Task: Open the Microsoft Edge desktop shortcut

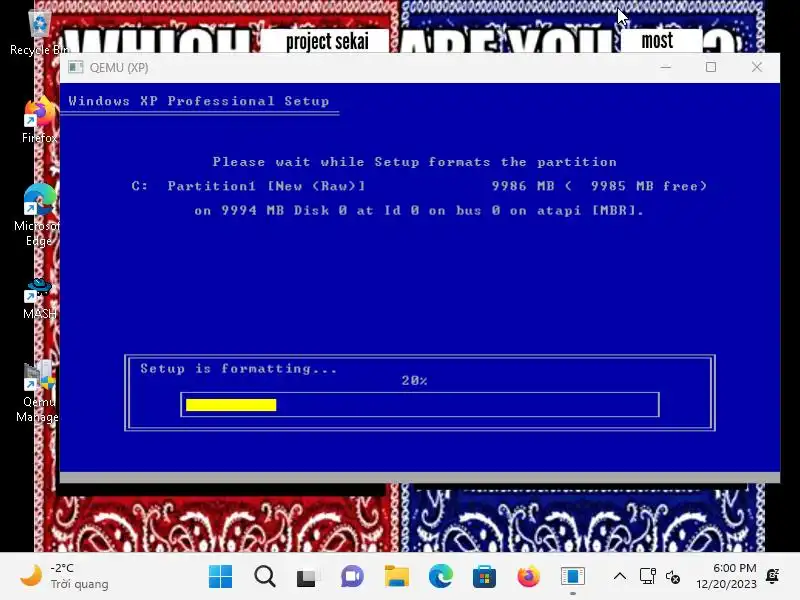Action: [x=39, y=214]
